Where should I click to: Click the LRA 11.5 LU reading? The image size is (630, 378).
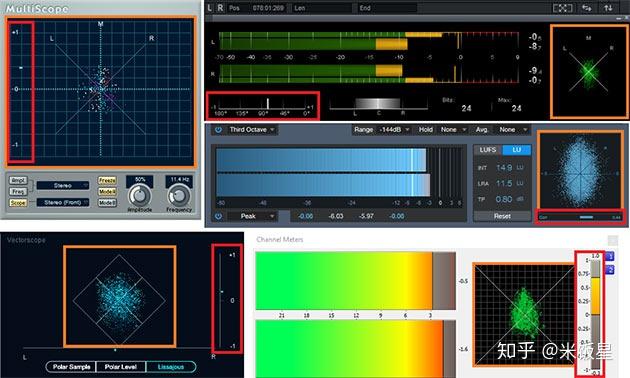[501, 183]
